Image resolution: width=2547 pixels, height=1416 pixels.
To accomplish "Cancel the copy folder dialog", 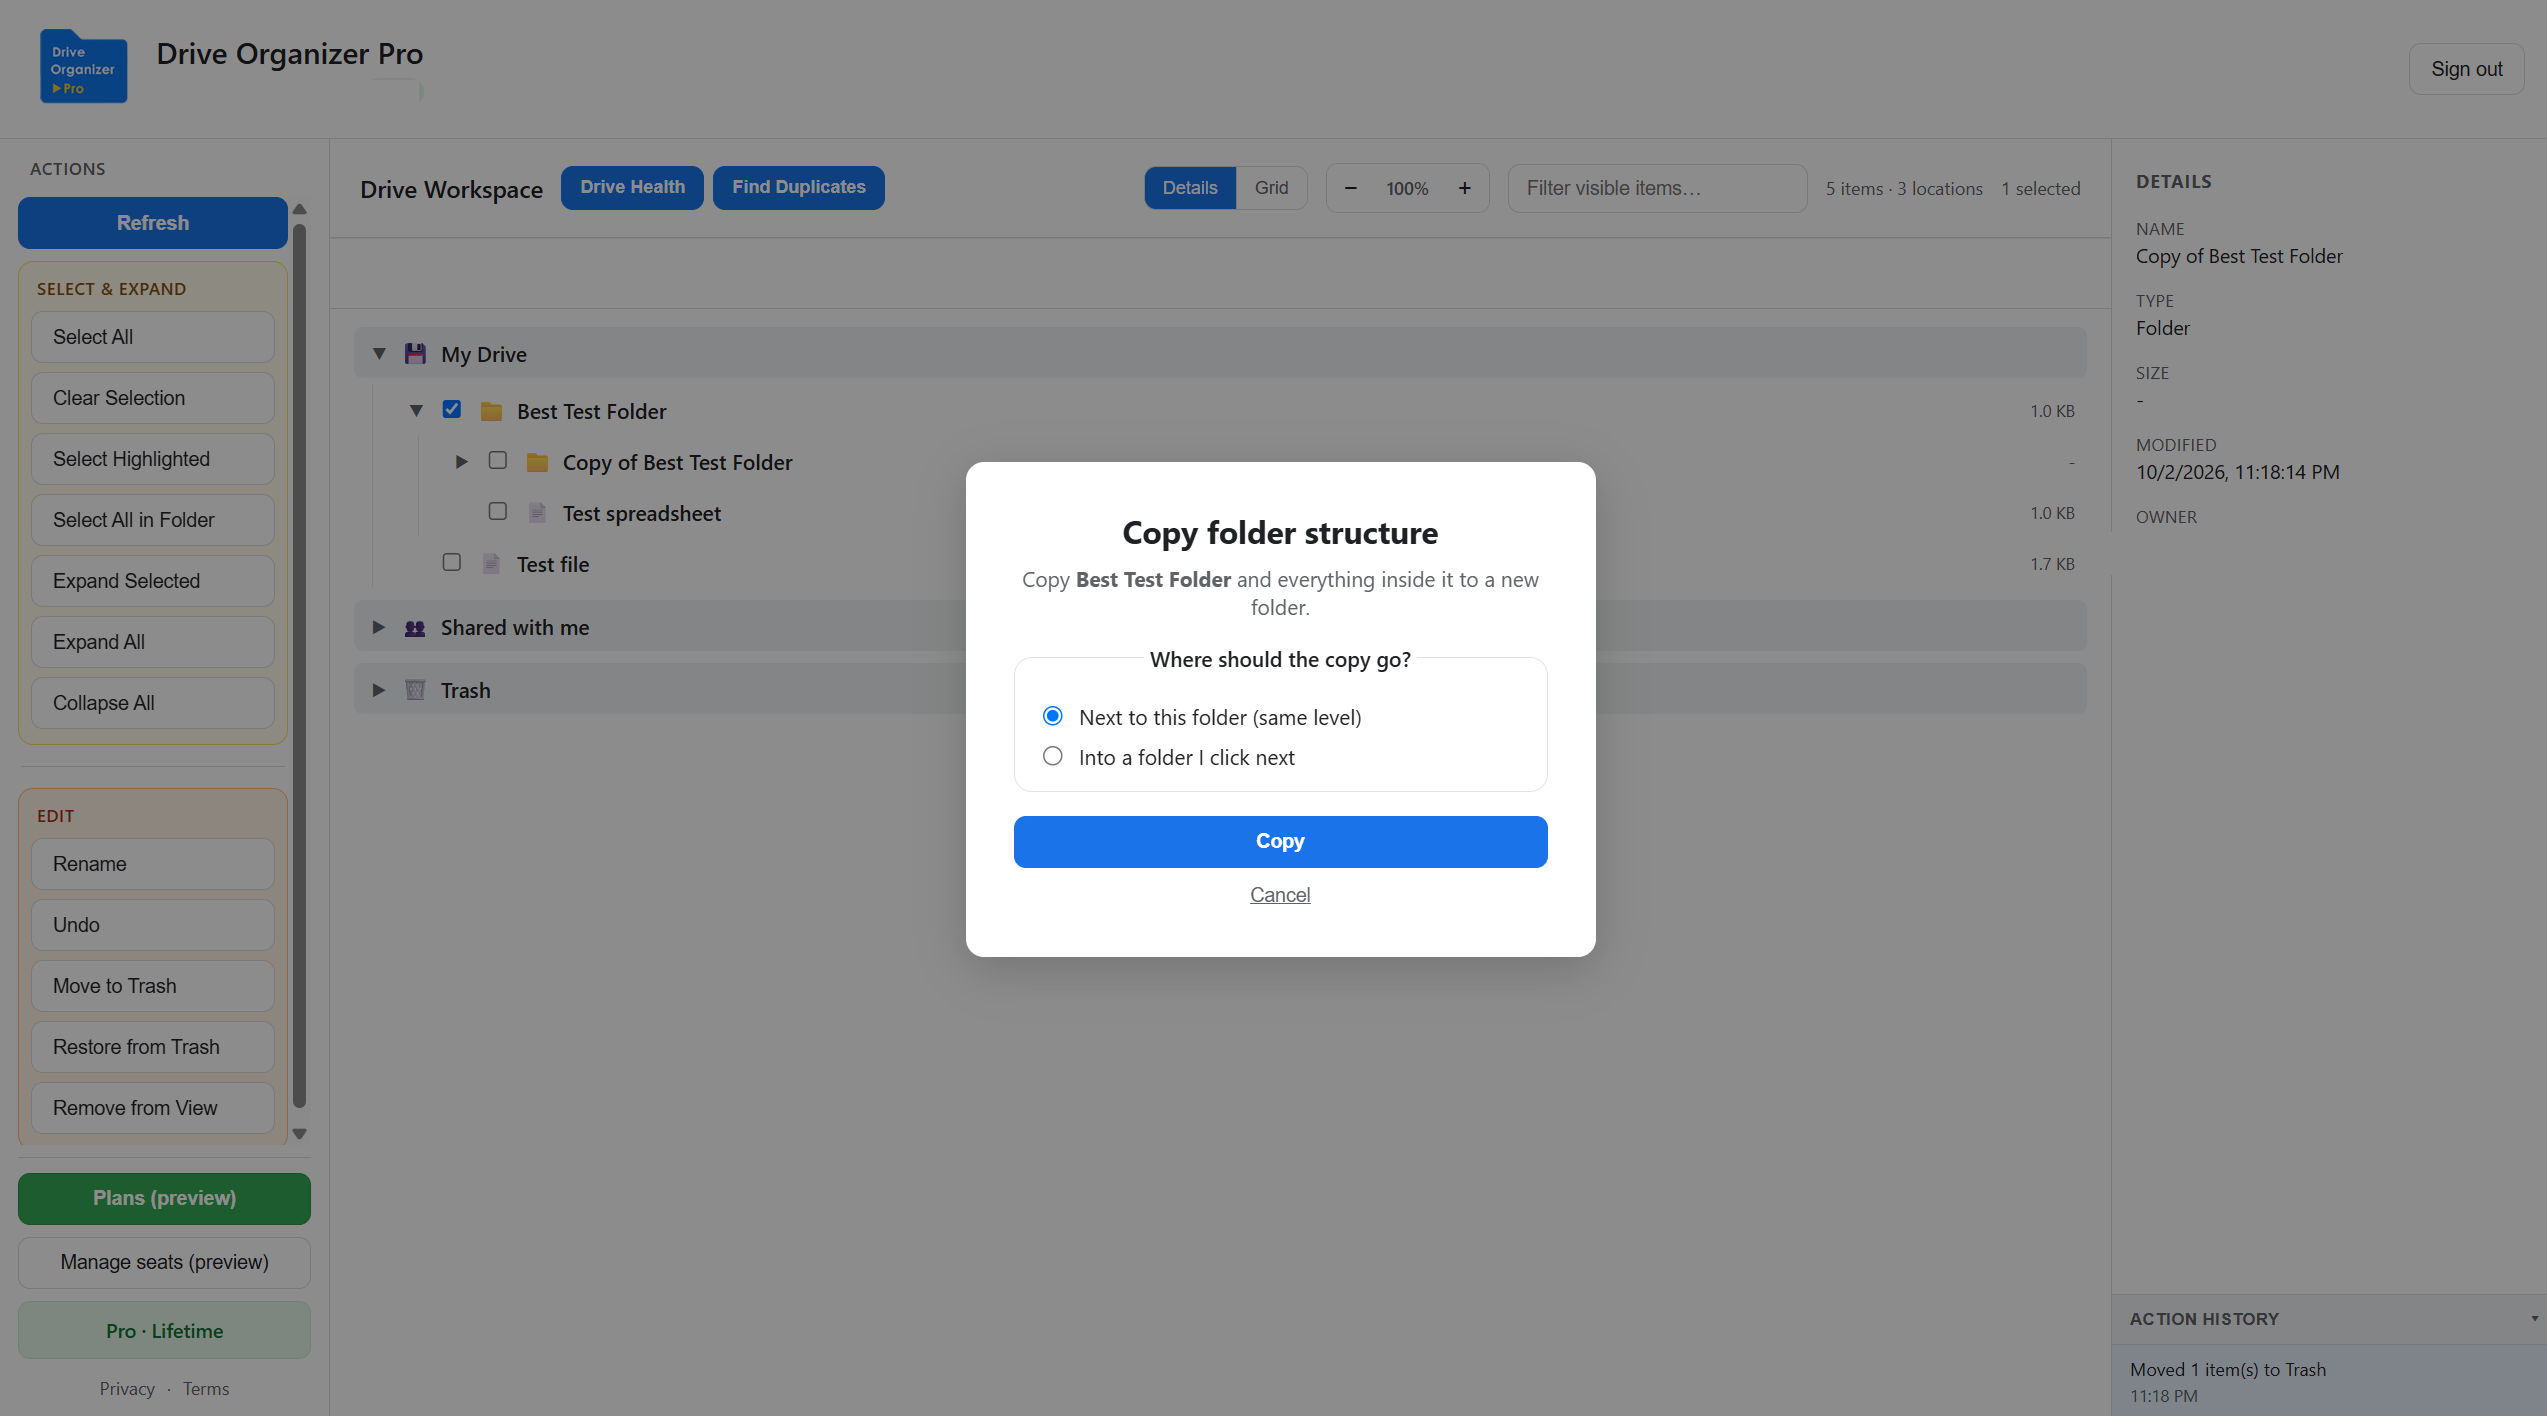I will 1280,895.
